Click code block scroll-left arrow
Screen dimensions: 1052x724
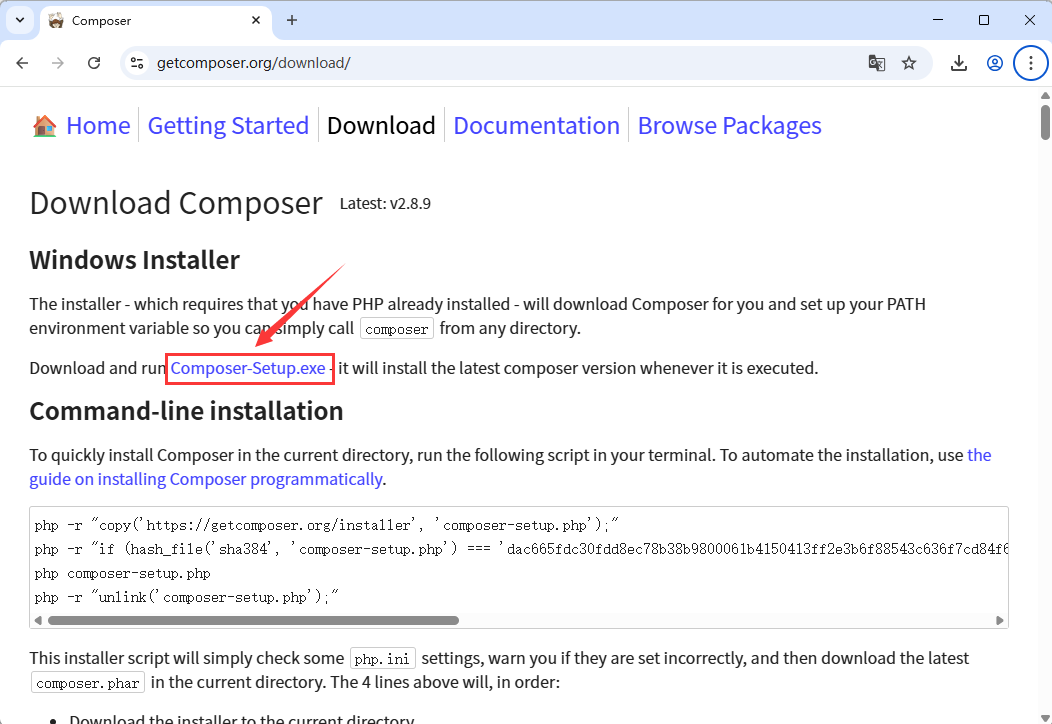pyautogui.click(x=38, y=621)
